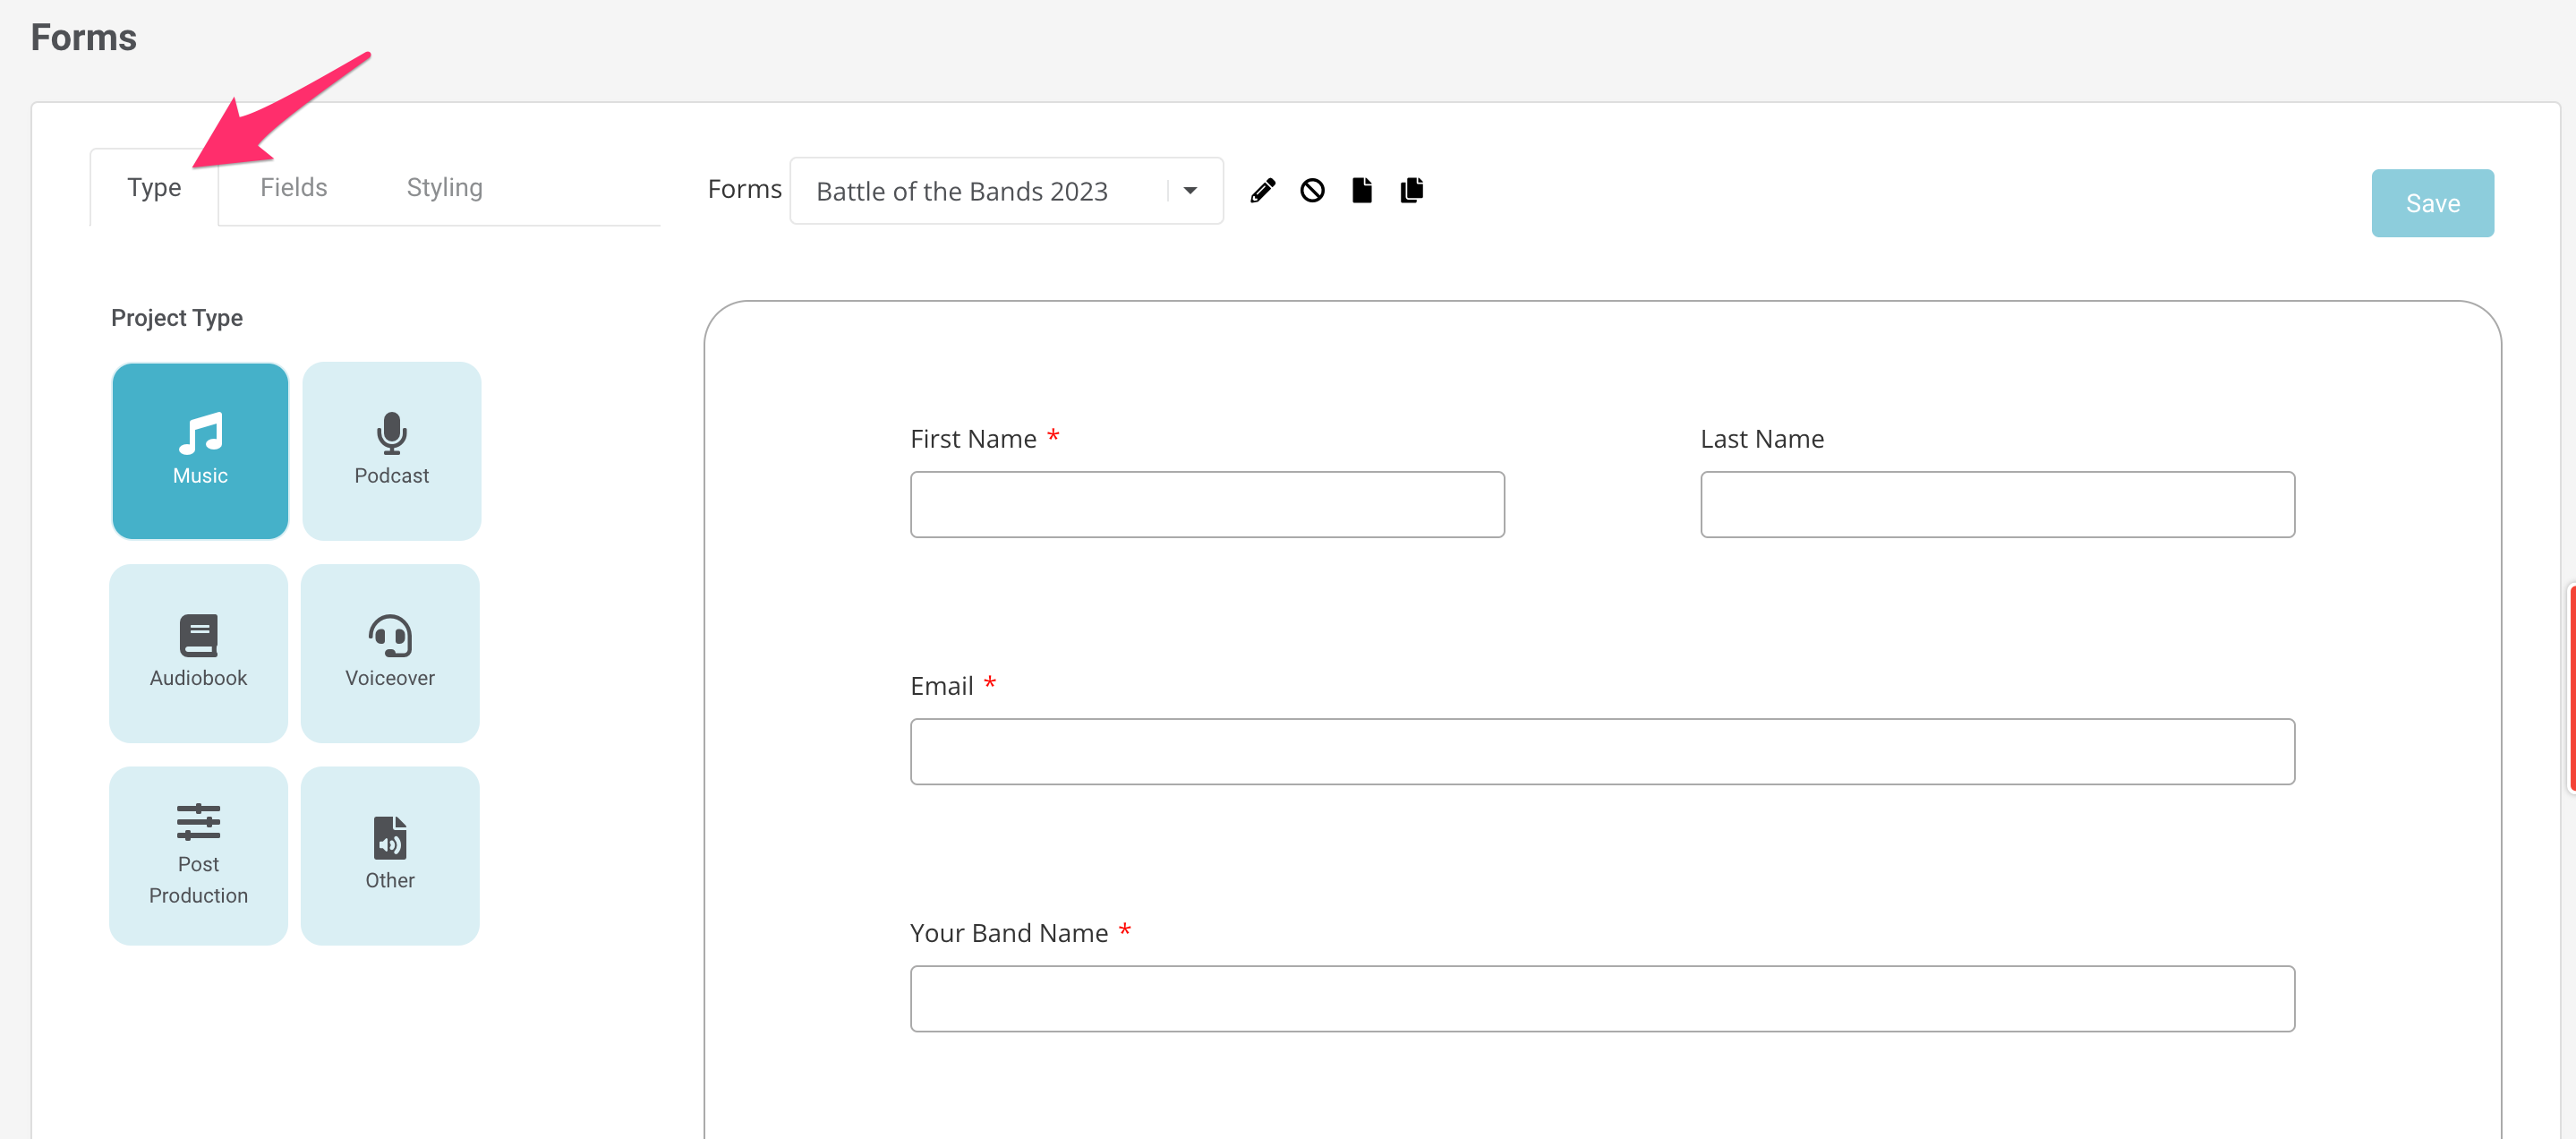This screenshot has height=1139, width=2576.
Task: Focus the Last Name text box
Action: pyautogui.click(x=1996, y=505)
